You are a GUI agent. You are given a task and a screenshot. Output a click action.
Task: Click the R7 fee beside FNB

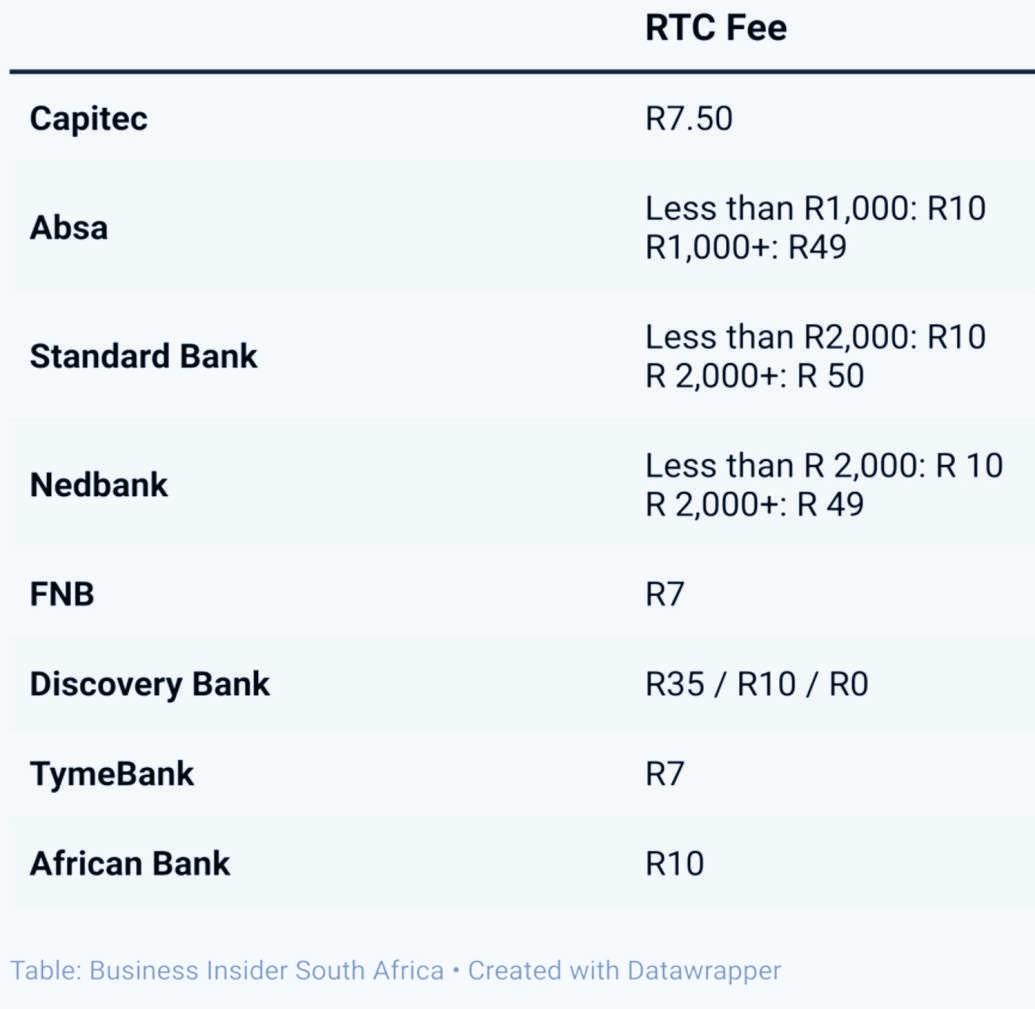[x=665, y=594]
